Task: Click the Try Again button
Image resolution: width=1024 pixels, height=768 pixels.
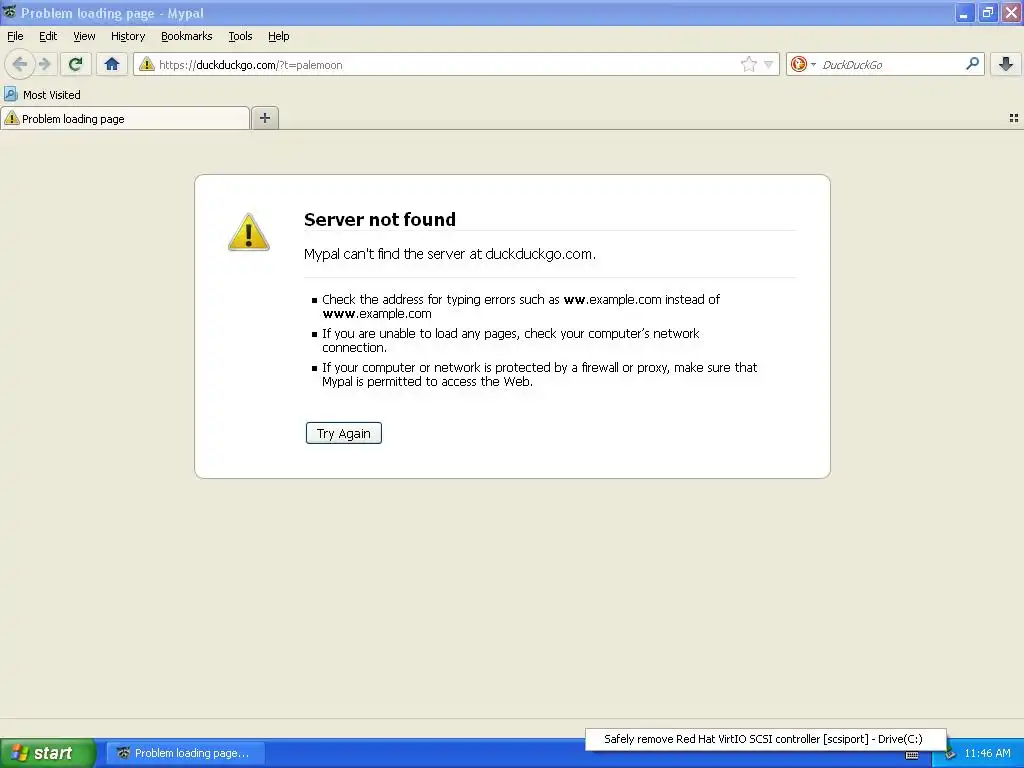Action: point(344,433)
